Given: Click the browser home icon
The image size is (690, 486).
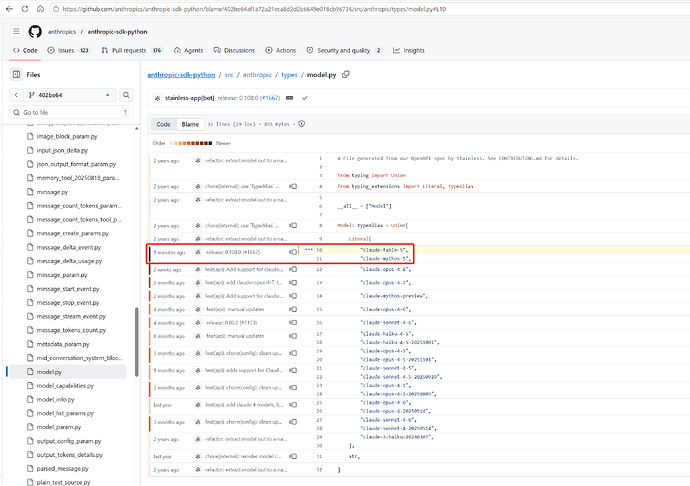Looking at the screenshot, I should tap(40, 8).
